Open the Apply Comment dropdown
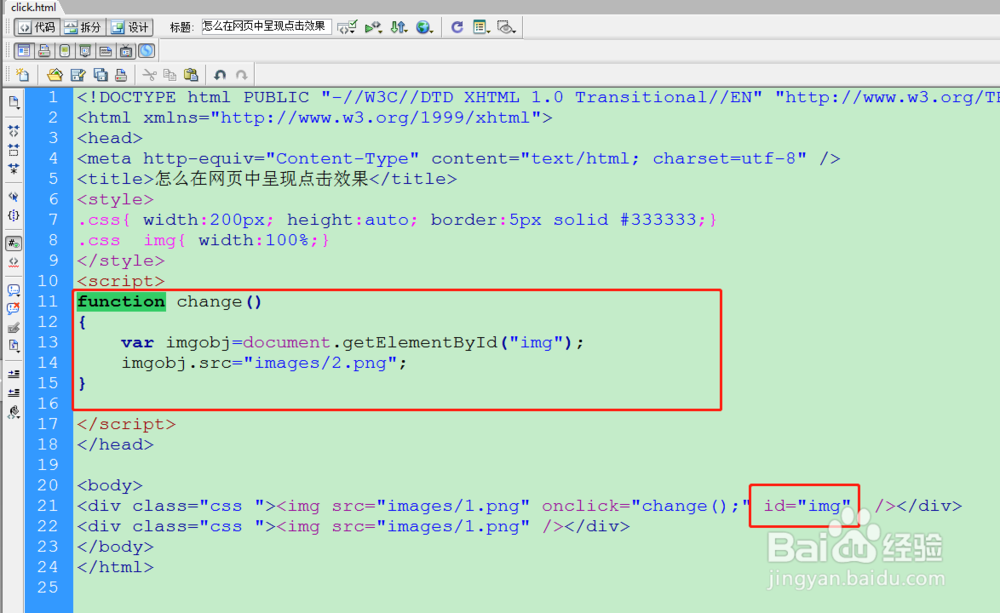Image resolution: width=1000 pixels, height=613 pixels. click(x=13, y=290)
